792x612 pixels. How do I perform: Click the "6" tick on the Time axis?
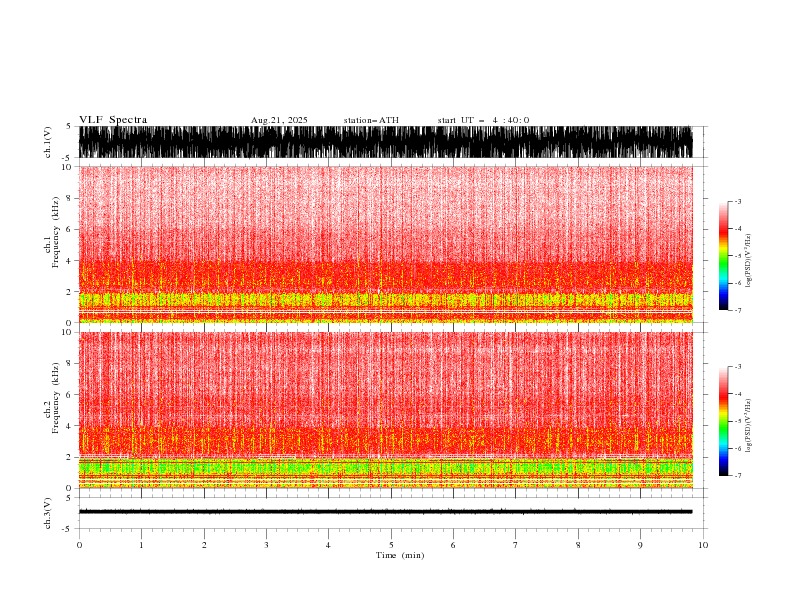coord(453,545)
